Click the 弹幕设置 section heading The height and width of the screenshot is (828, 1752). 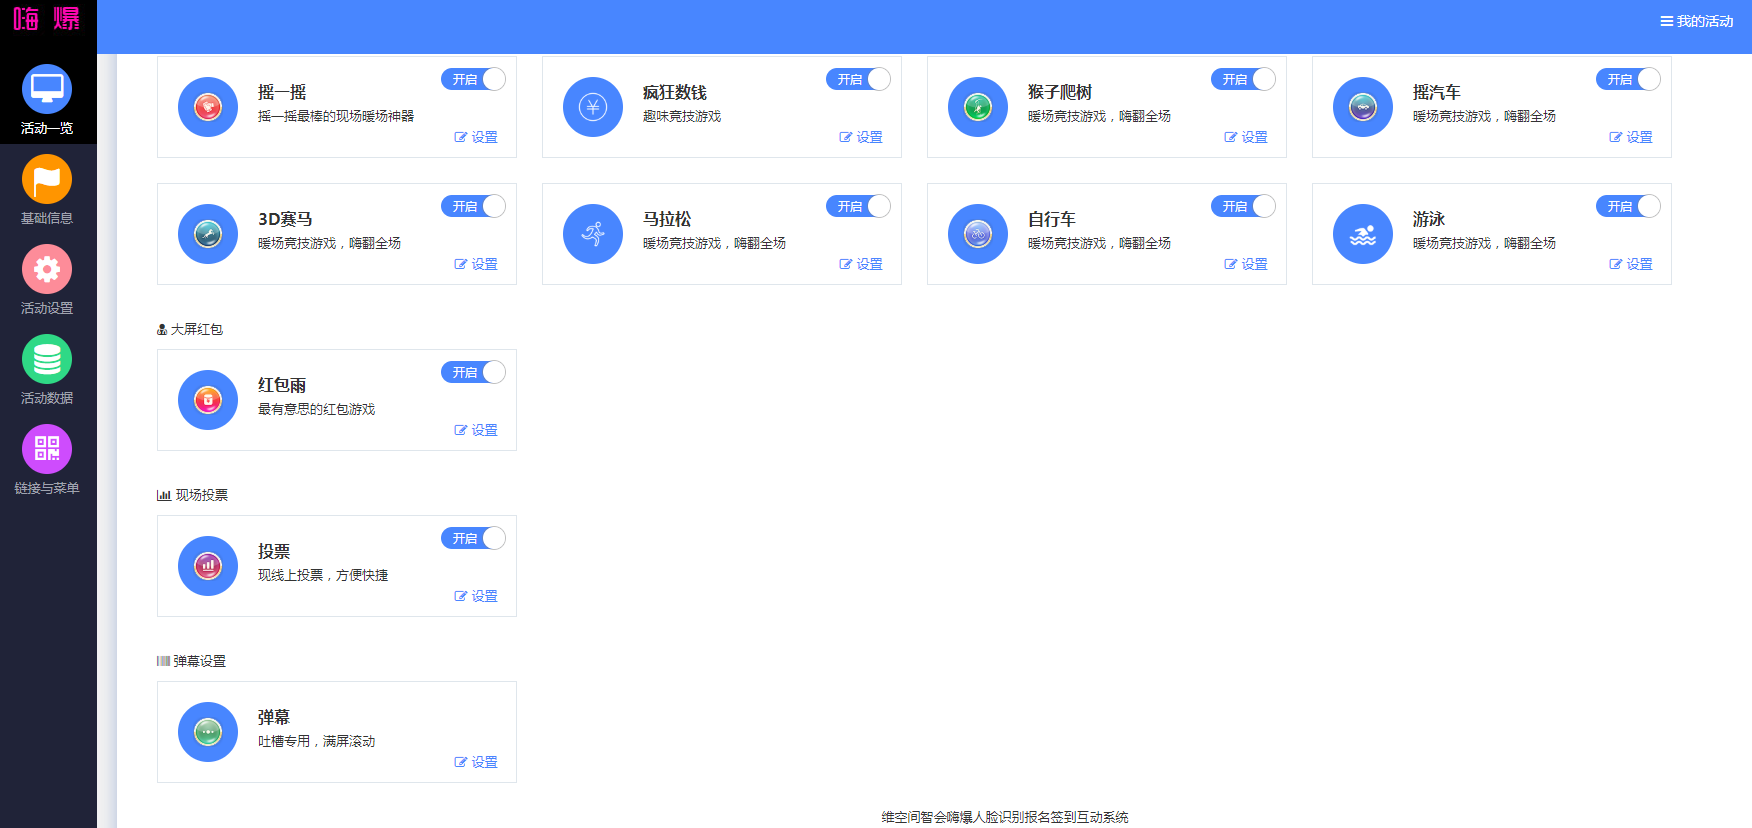point(192,661)
